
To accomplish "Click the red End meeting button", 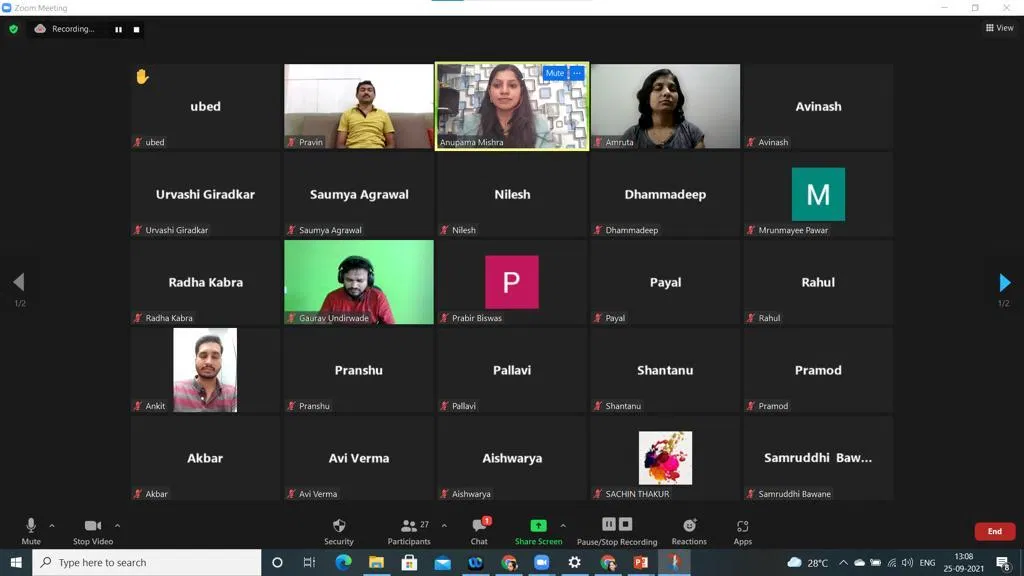I will point(994,531).
